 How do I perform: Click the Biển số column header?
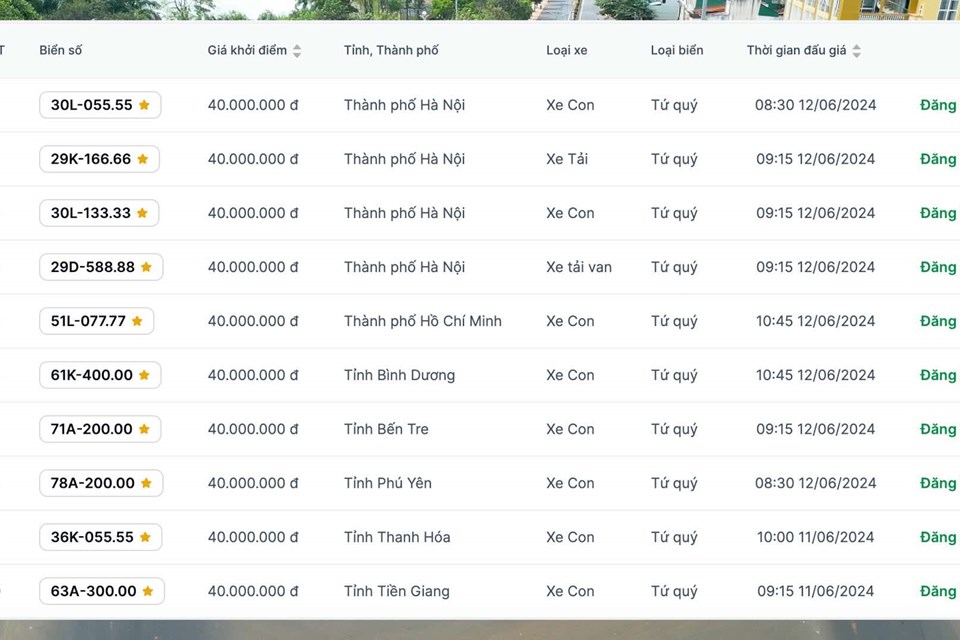(x=61, y=50)
